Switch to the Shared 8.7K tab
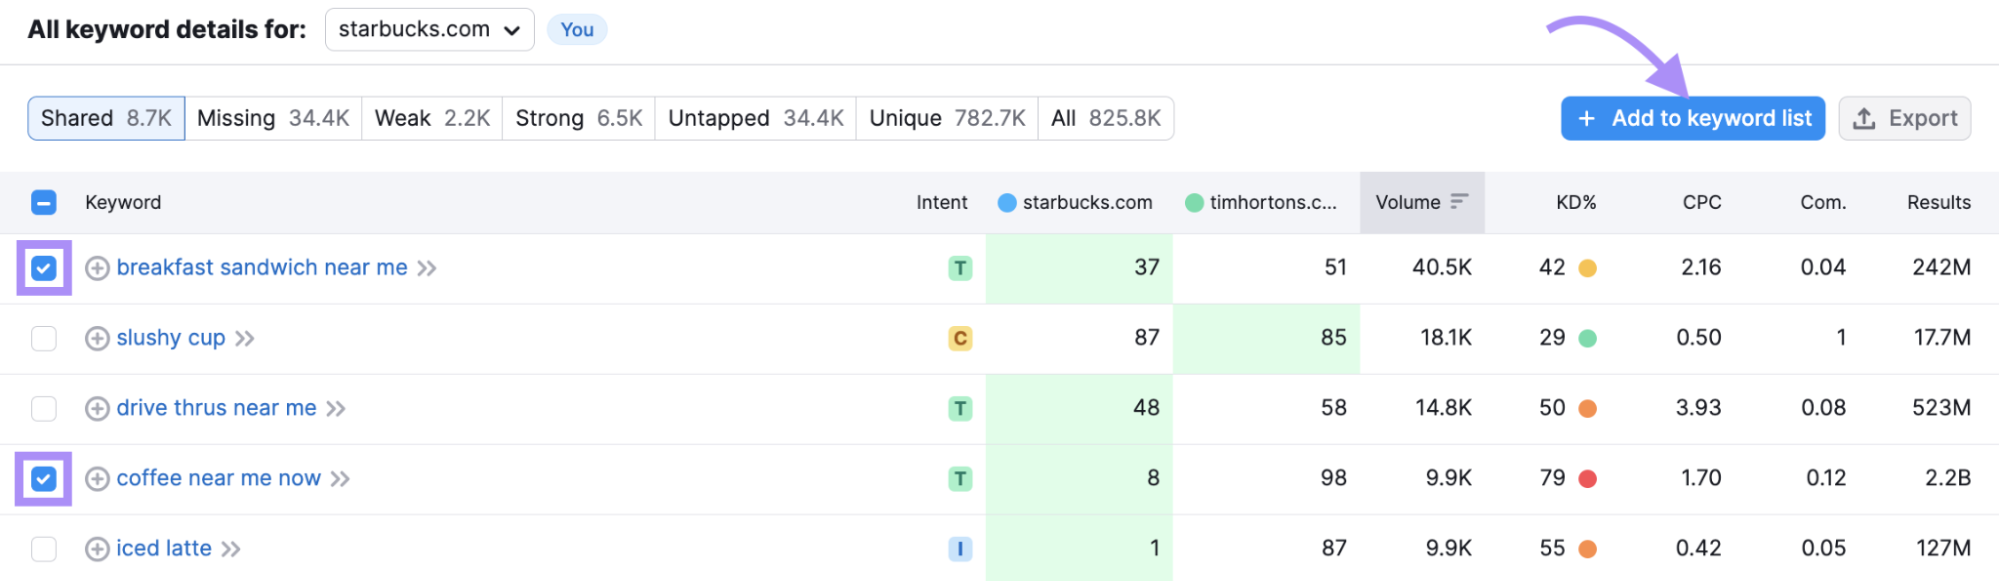Screen dimensions: 1999x581 [106, 118]
